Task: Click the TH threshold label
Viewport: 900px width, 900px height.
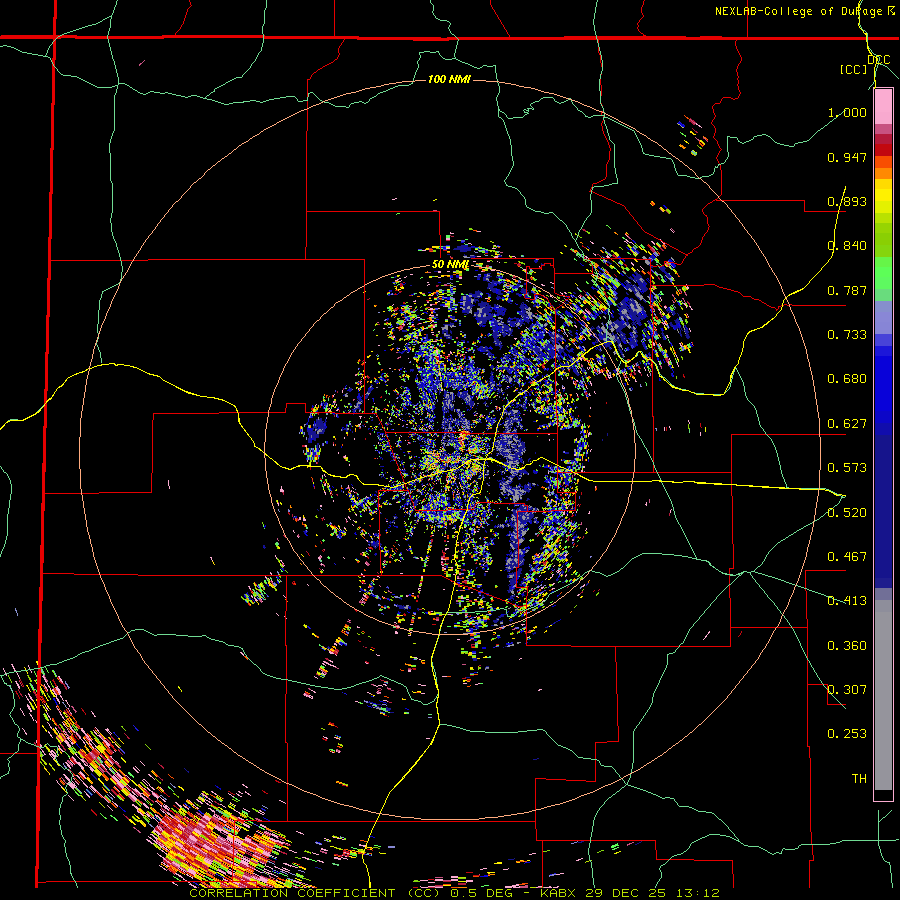Action: [x=859, y=779]
